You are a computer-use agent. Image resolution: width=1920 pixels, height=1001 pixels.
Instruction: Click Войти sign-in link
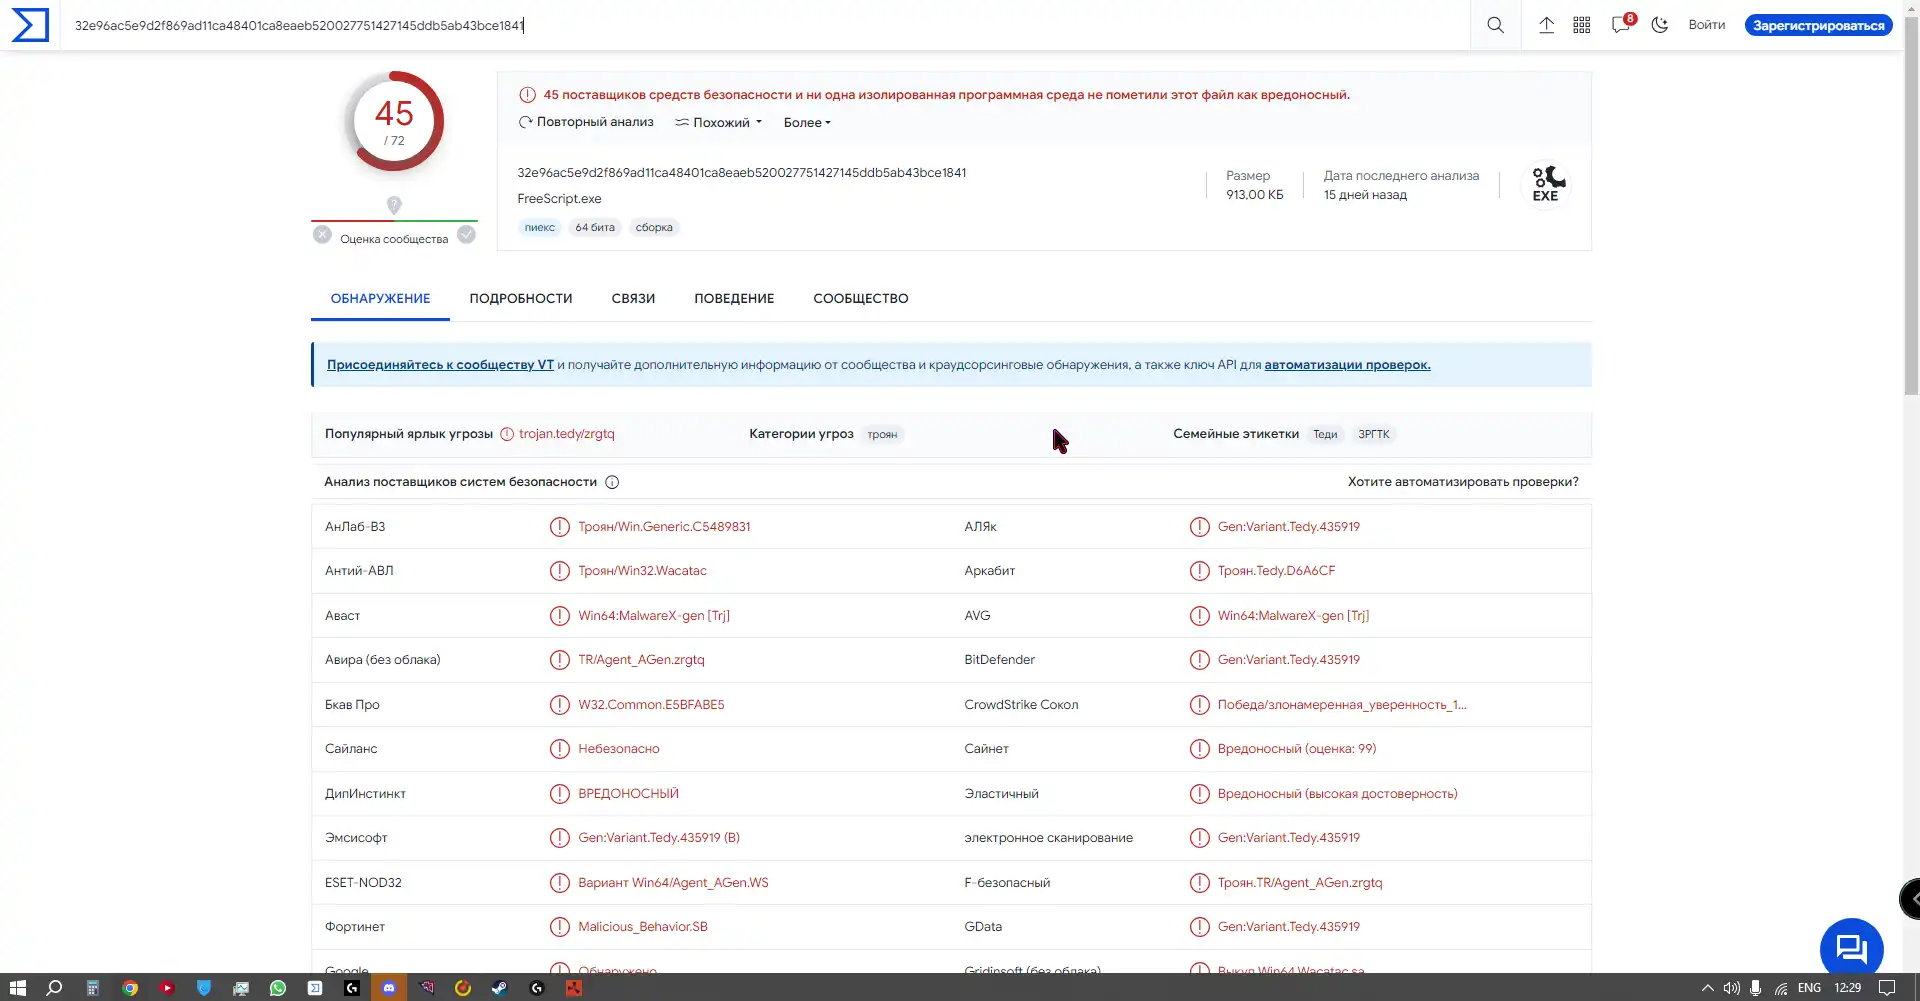pyautogui.click(x=1706, y=25)
